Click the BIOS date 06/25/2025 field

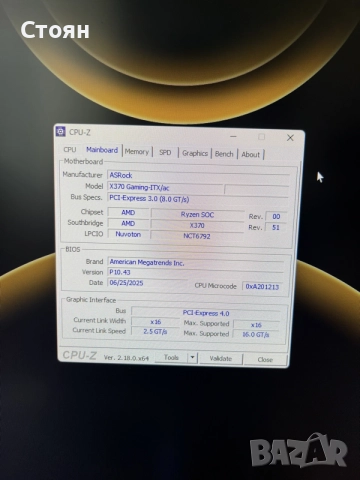pyautogui.click(x=147, y=283)
